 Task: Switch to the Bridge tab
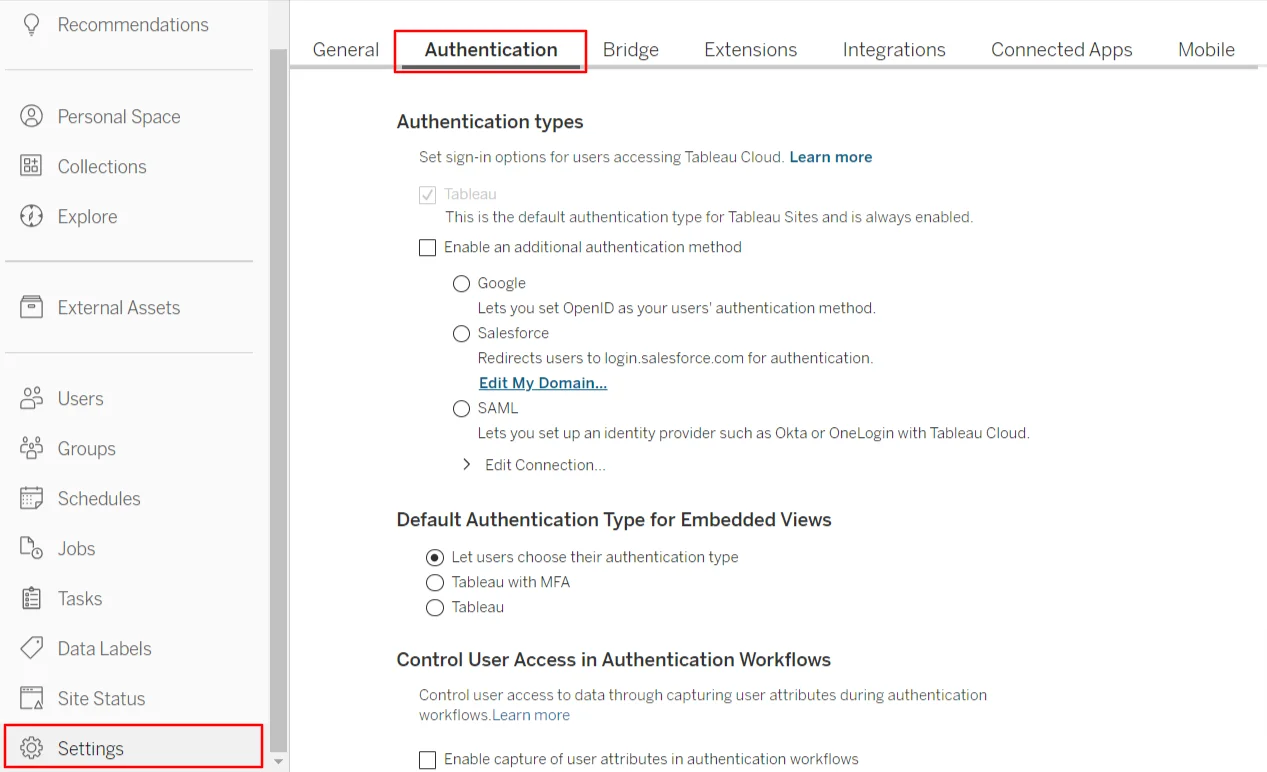click(x=630, y=49)
